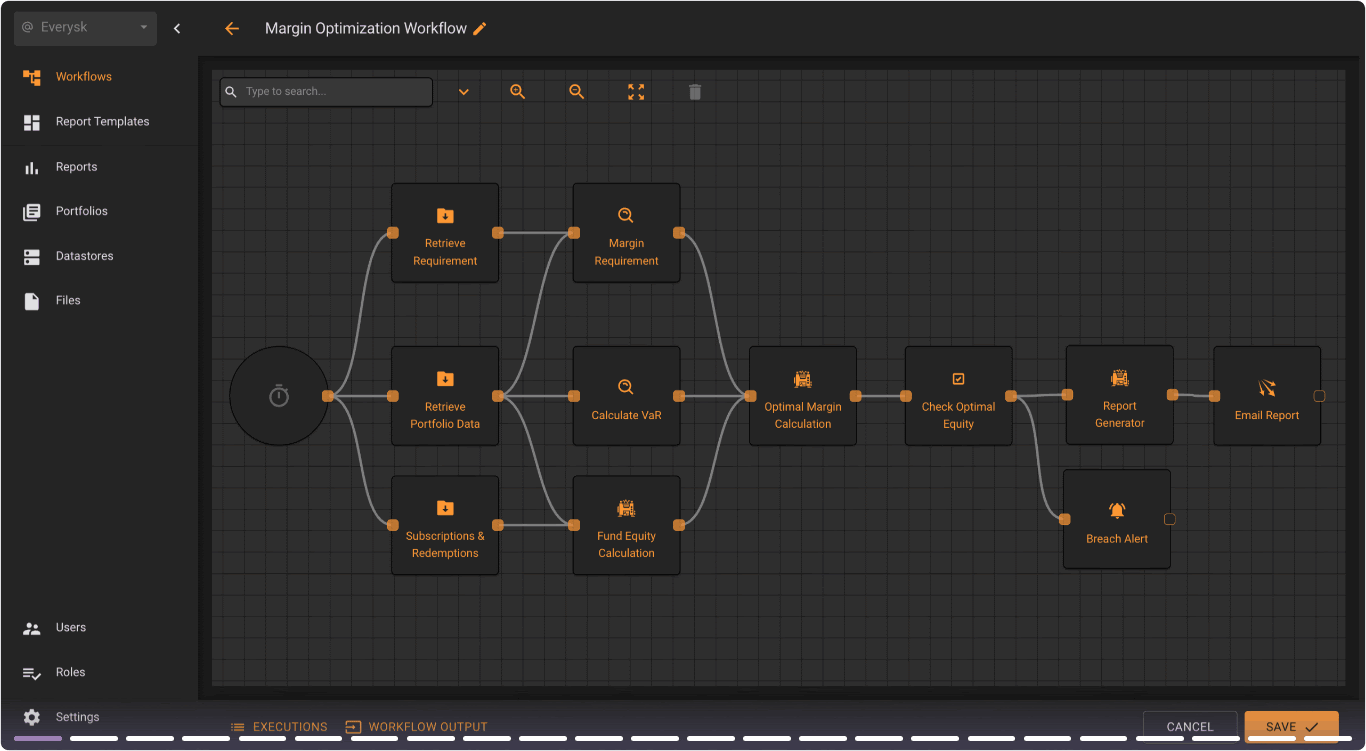Click the CANCEL button

(x=1190, y=727)
